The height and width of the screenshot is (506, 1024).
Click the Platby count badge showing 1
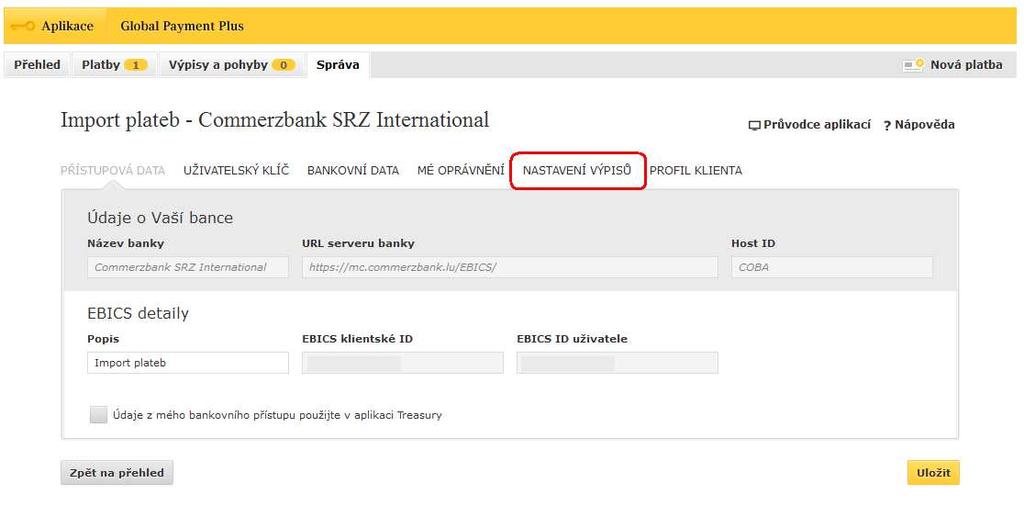(136, 65)
